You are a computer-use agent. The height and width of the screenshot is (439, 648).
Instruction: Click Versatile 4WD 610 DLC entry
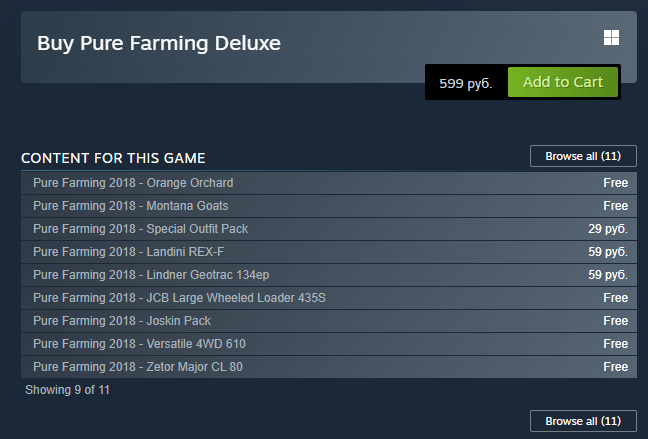139,344
